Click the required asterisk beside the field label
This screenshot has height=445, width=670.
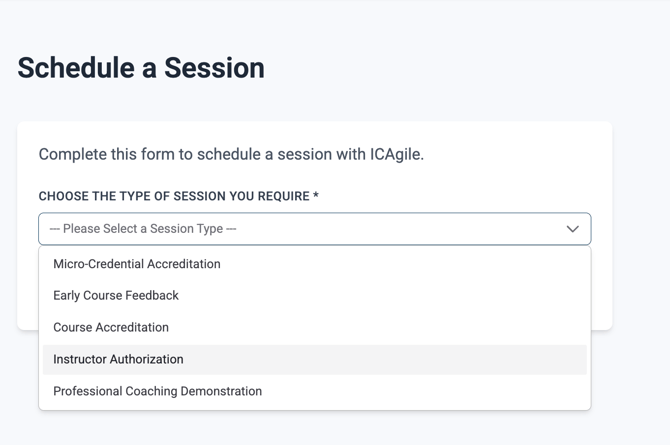(316, 196)
